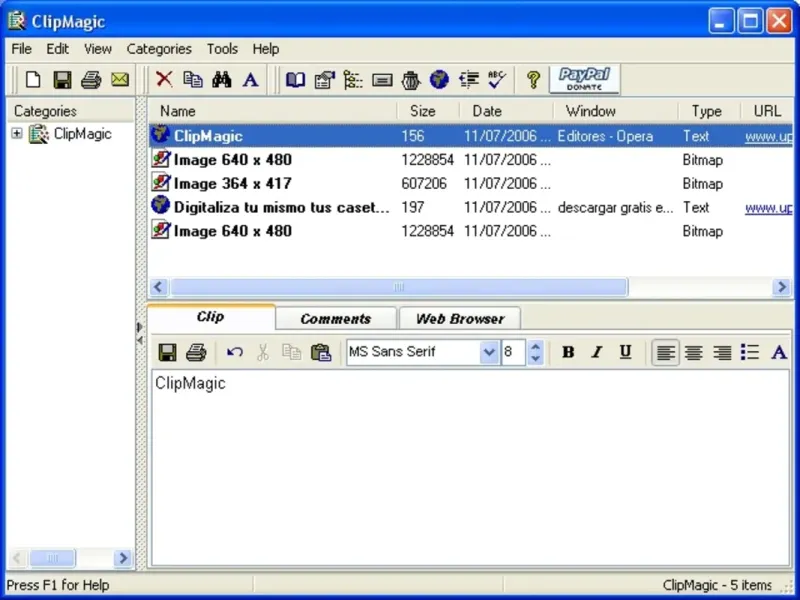Select left text alignment

pos(665,352)
